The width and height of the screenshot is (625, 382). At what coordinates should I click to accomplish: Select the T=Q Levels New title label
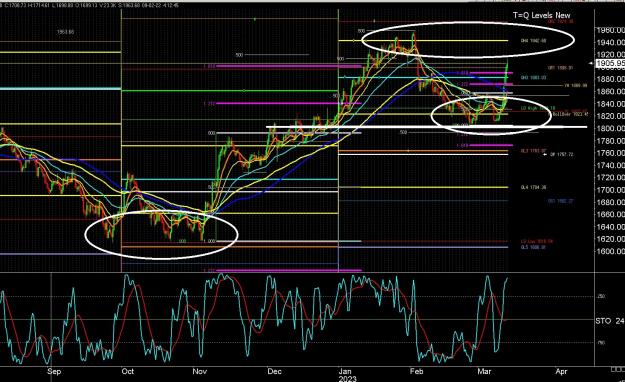[541, 15]
